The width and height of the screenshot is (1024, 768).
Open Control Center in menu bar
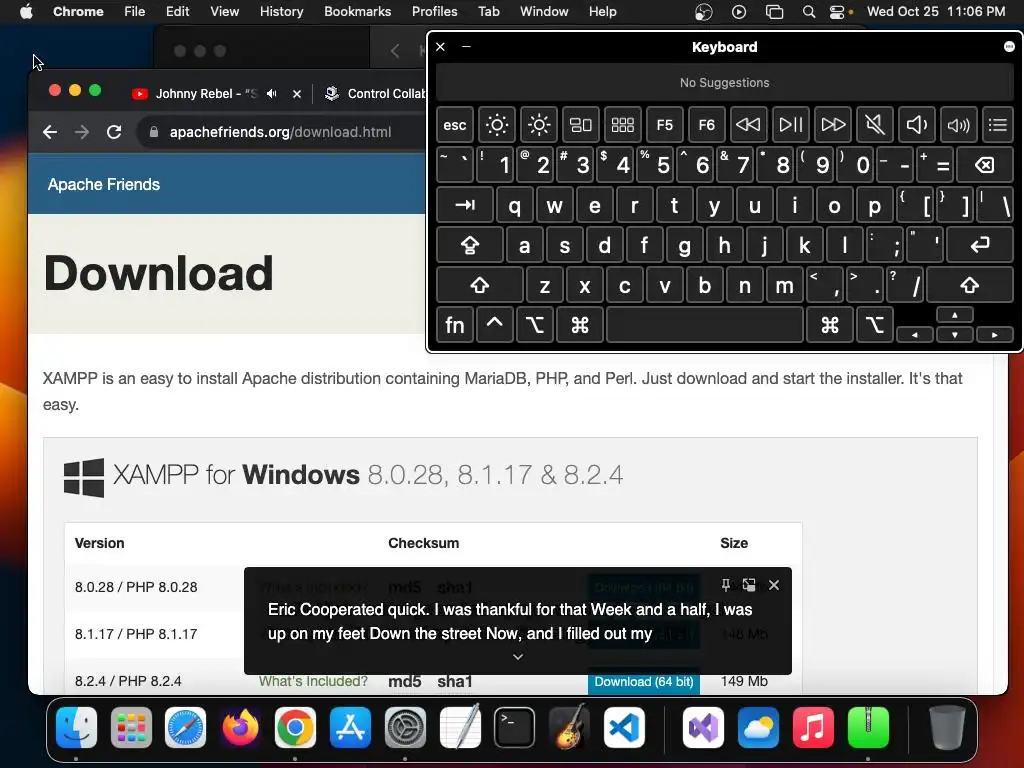pyautogui.click(x=837, y=12)
